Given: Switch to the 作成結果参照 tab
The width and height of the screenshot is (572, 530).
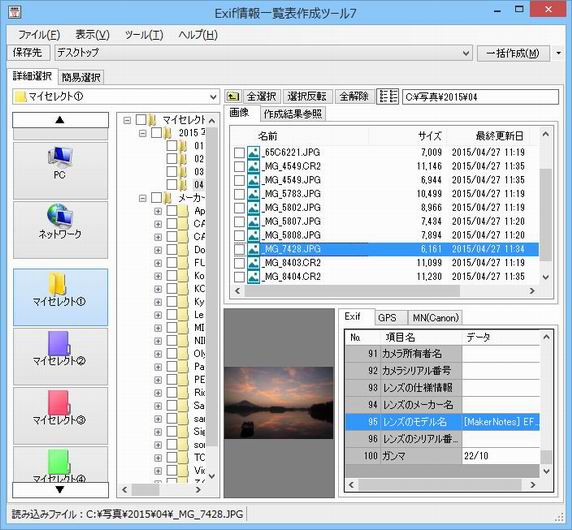Looking at the screenshot, I should [293, 114].
